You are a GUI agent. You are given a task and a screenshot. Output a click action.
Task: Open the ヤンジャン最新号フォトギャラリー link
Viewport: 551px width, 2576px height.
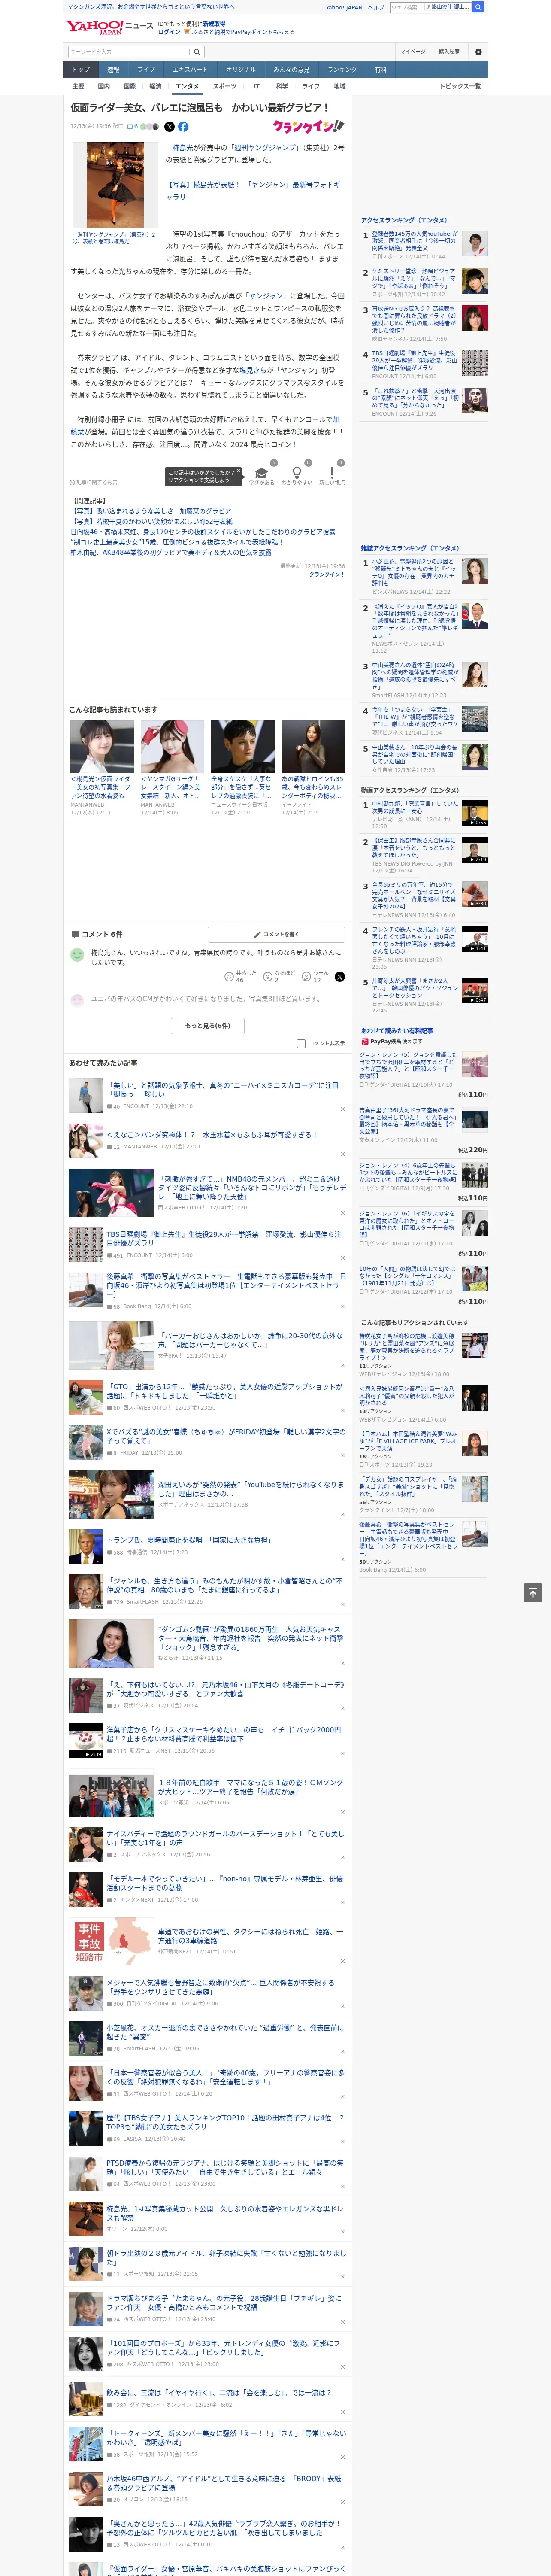[253, 190]
